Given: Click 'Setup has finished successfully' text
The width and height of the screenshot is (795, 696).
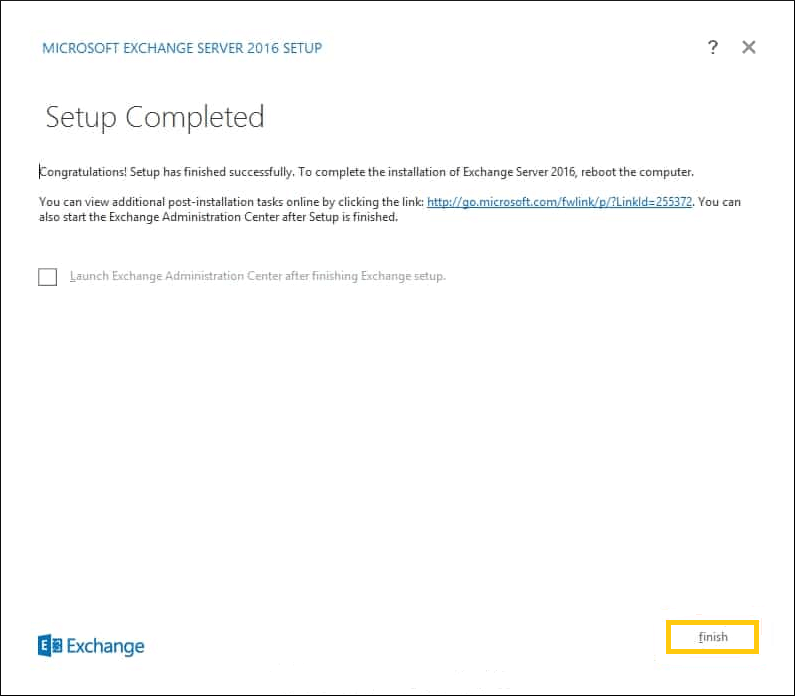Looking at the screenshot, I should 211,172.
